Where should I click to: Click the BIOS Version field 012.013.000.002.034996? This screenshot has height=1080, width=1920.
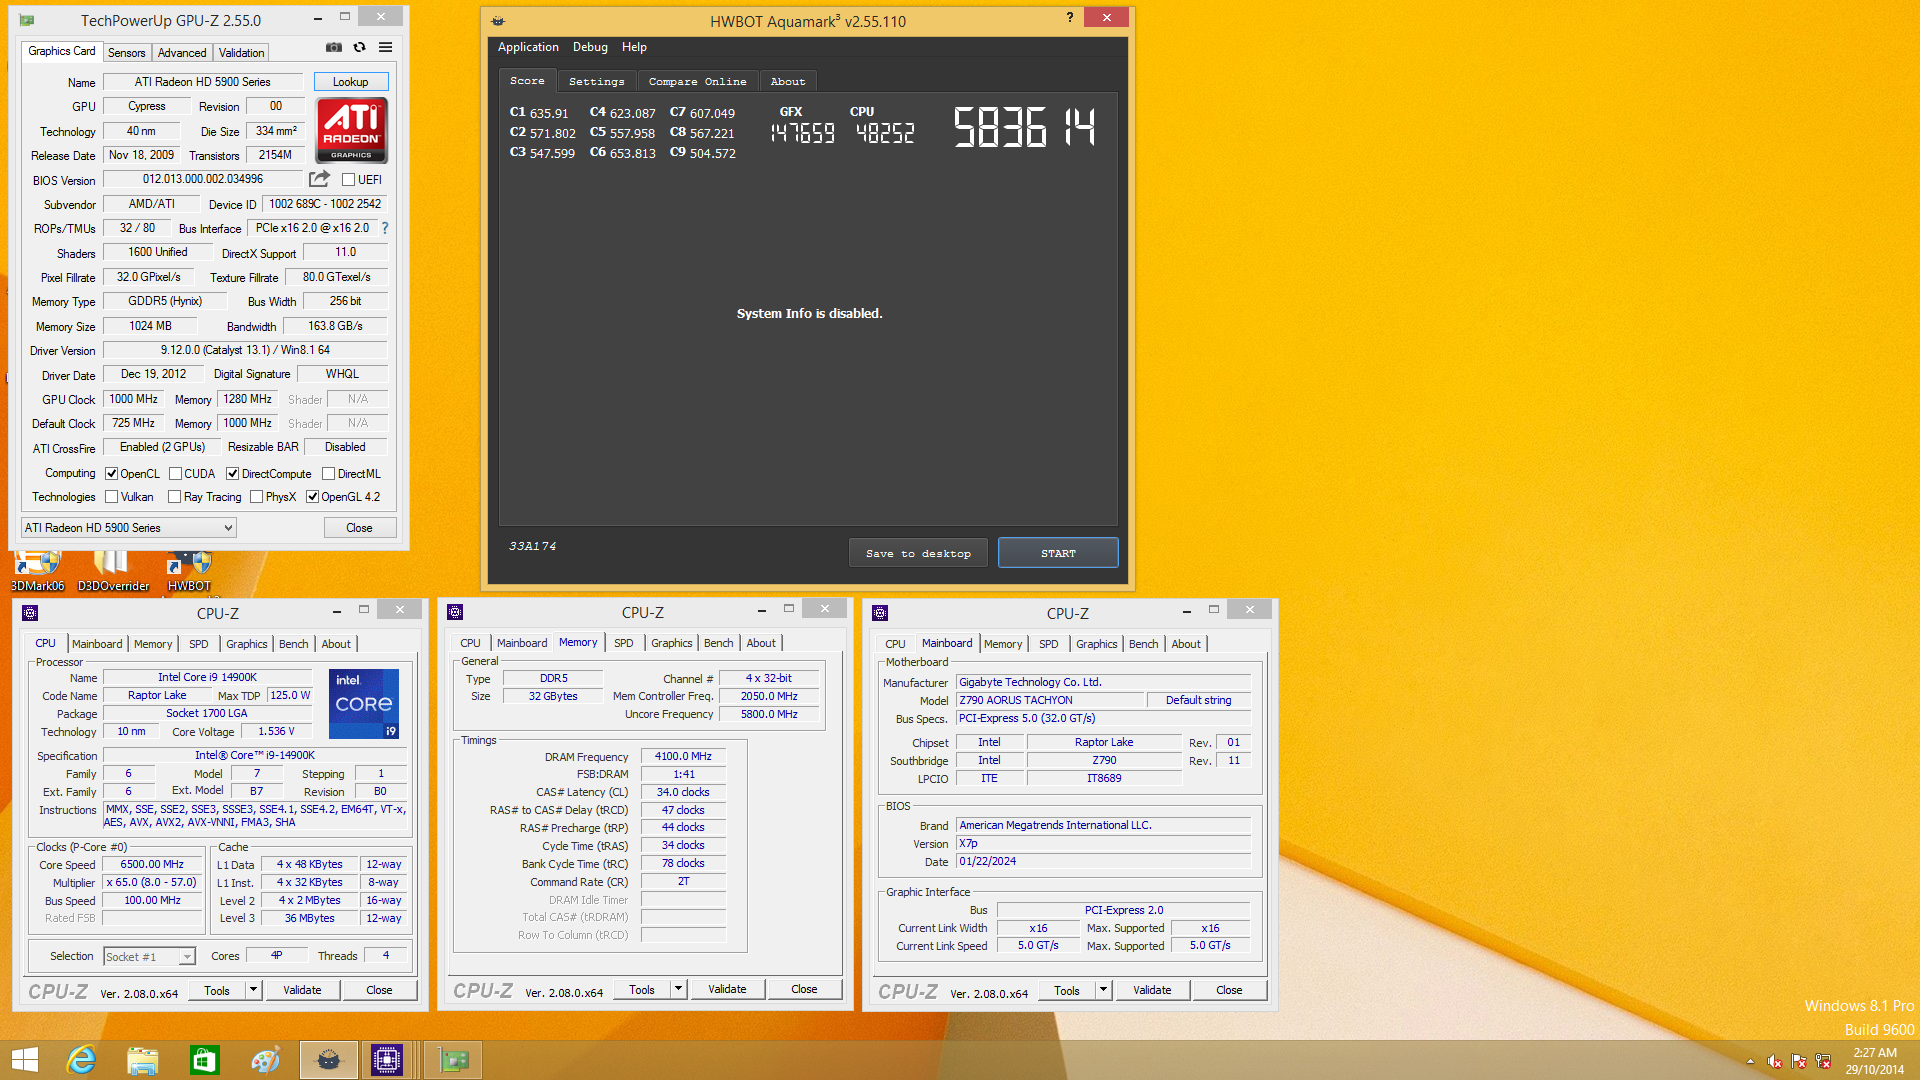tap(202, 179)
